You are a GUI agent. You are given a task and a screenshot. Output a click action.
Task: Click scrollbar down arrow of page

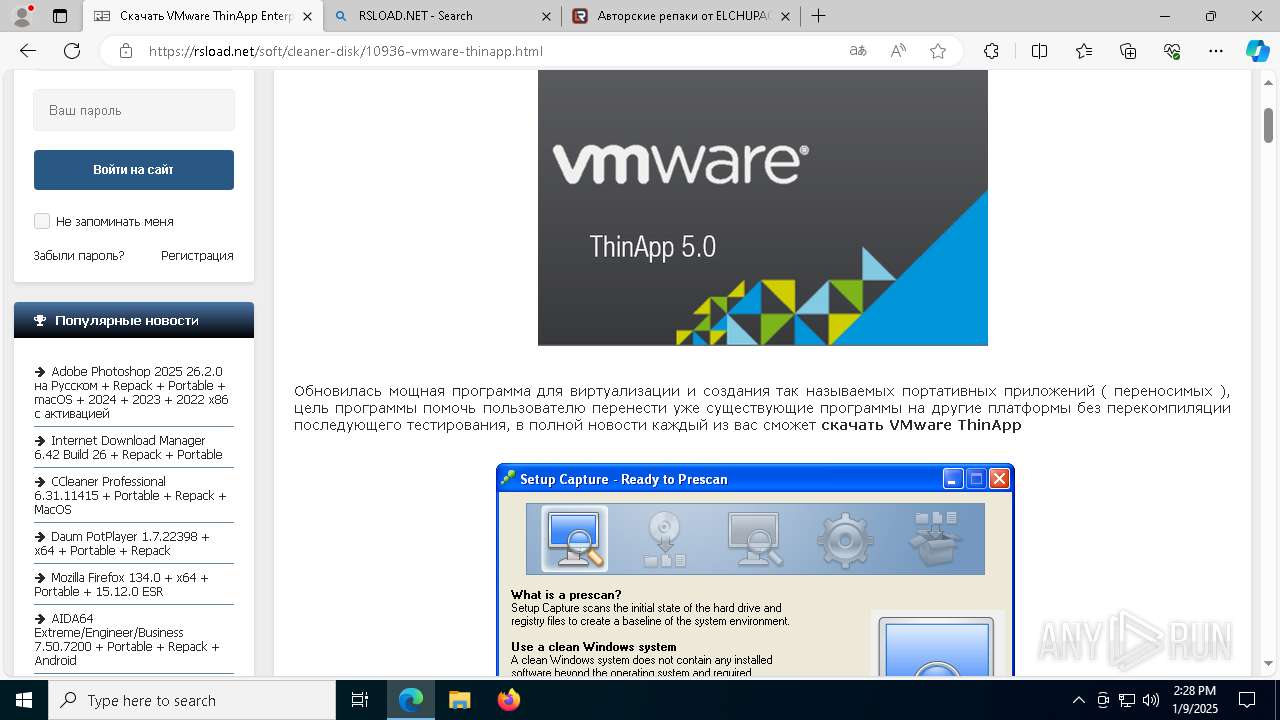point(1268,663)
